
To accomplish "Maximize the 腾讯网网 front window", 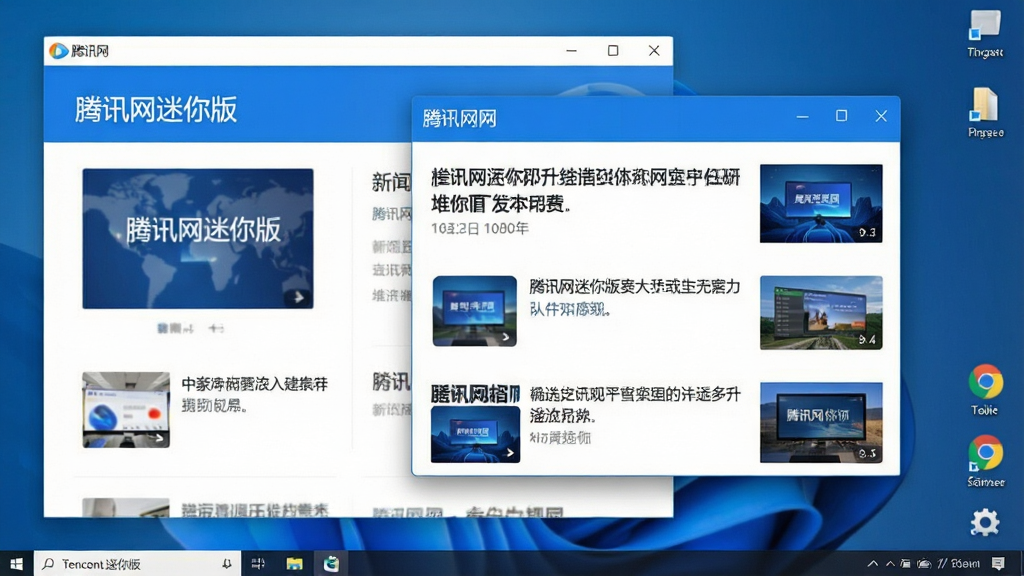I will pos(841,116).
